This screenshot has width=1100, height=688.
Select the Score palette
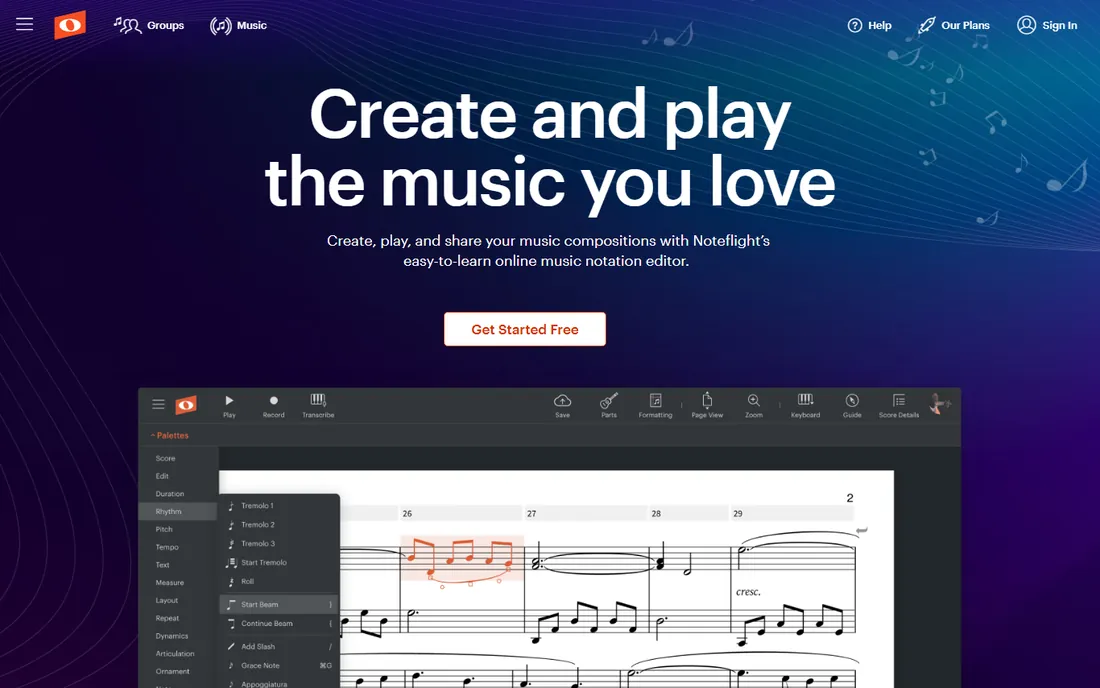point(166,458)
